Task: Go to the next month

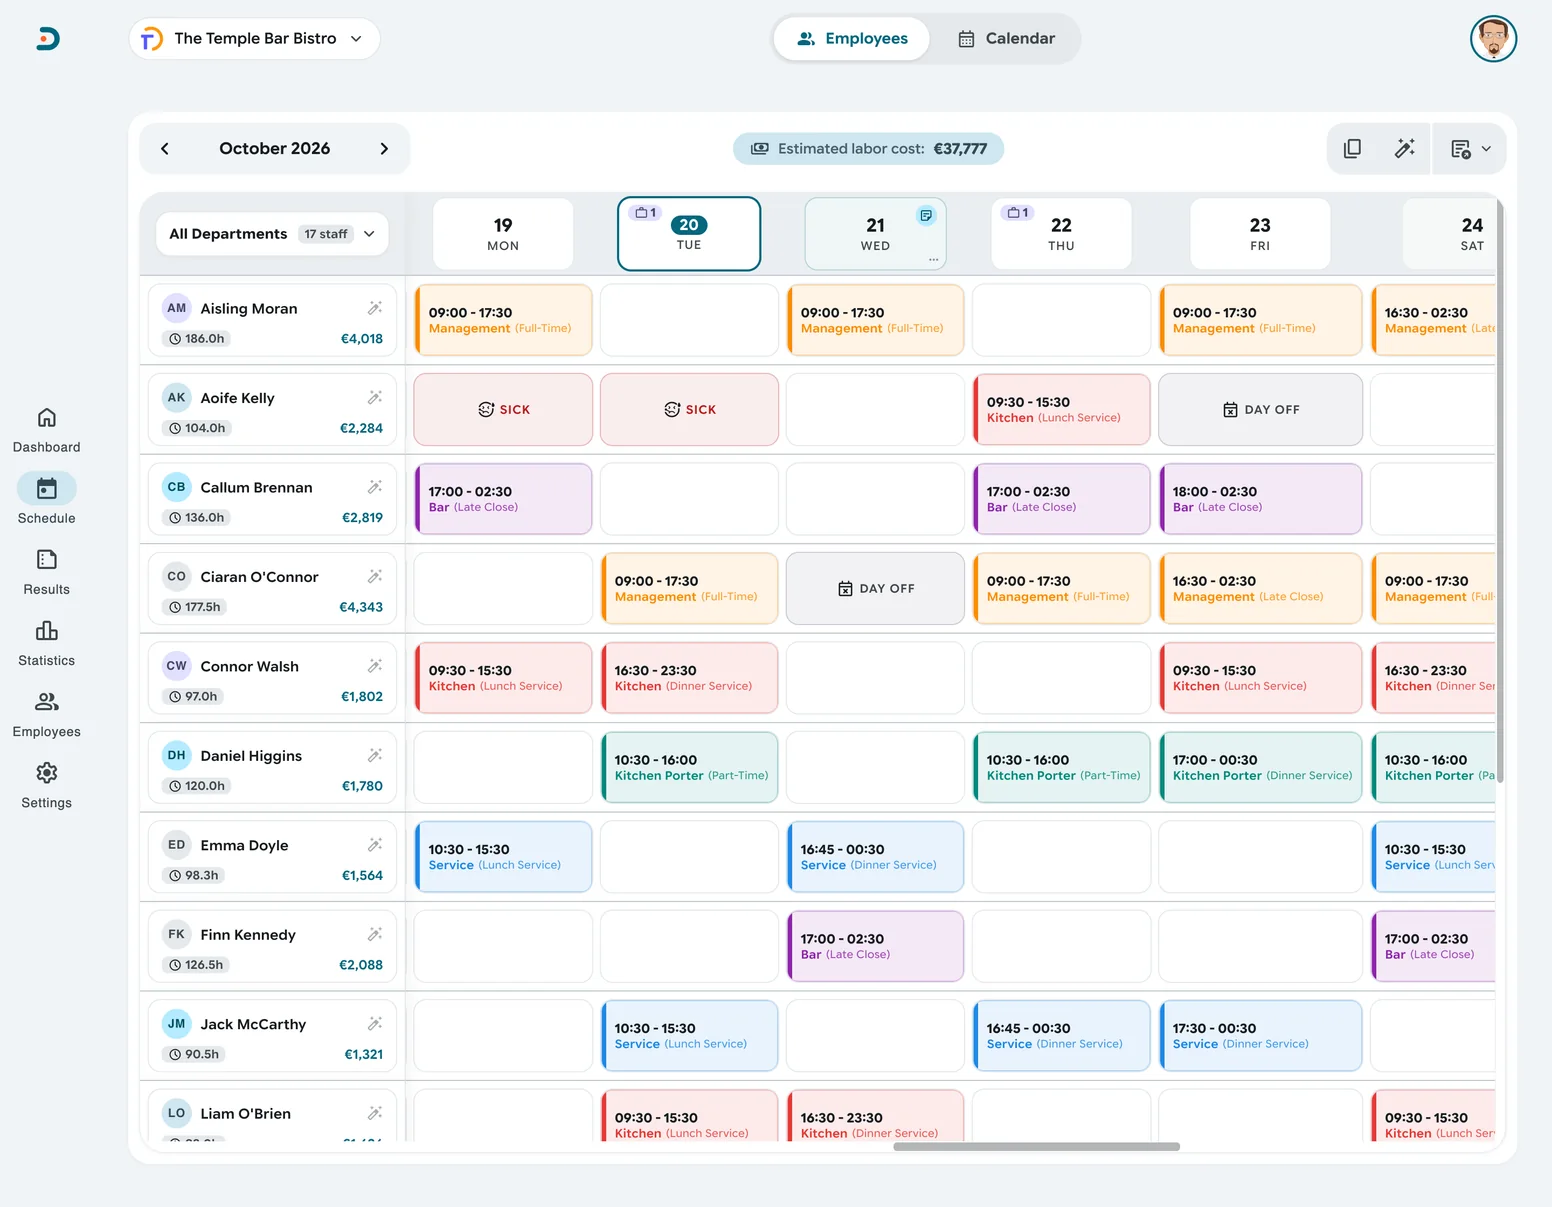Action: 384,149
